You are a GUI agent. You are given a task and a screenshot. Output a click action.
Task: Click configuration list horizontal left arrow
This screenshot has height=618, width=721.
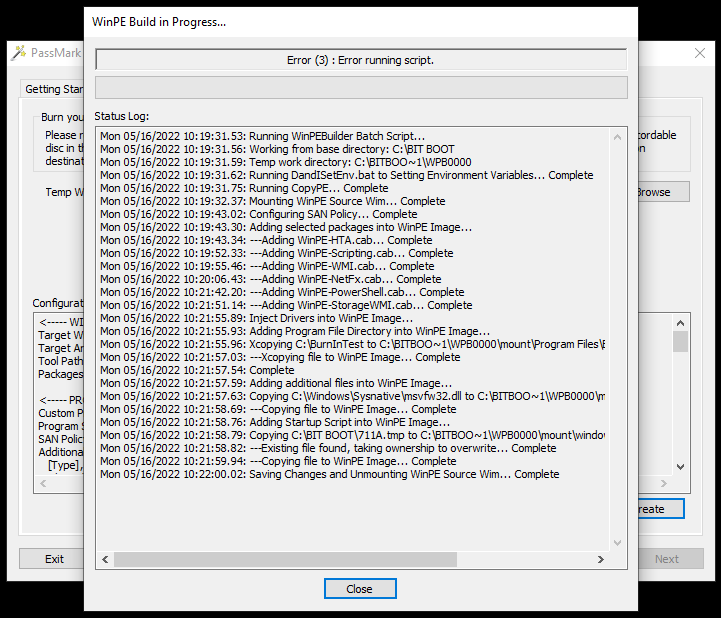(x=43, y=483)
